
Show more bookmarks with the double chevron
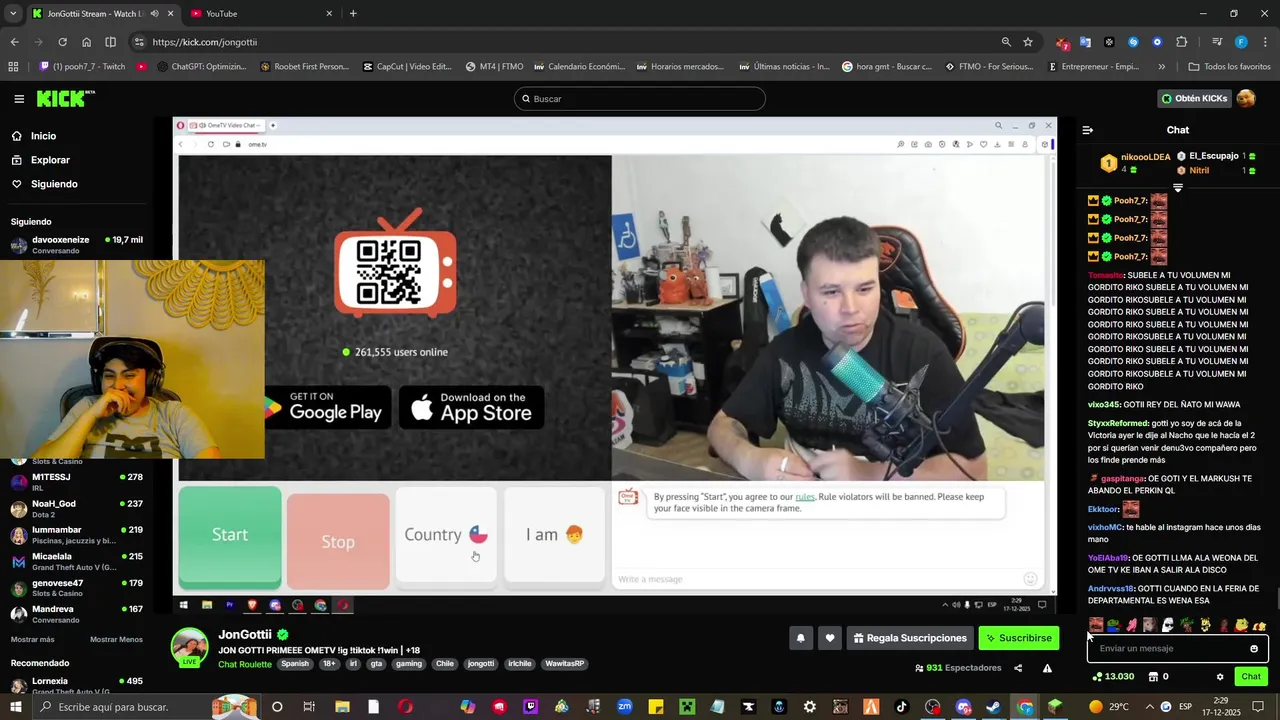(1161, 67)
